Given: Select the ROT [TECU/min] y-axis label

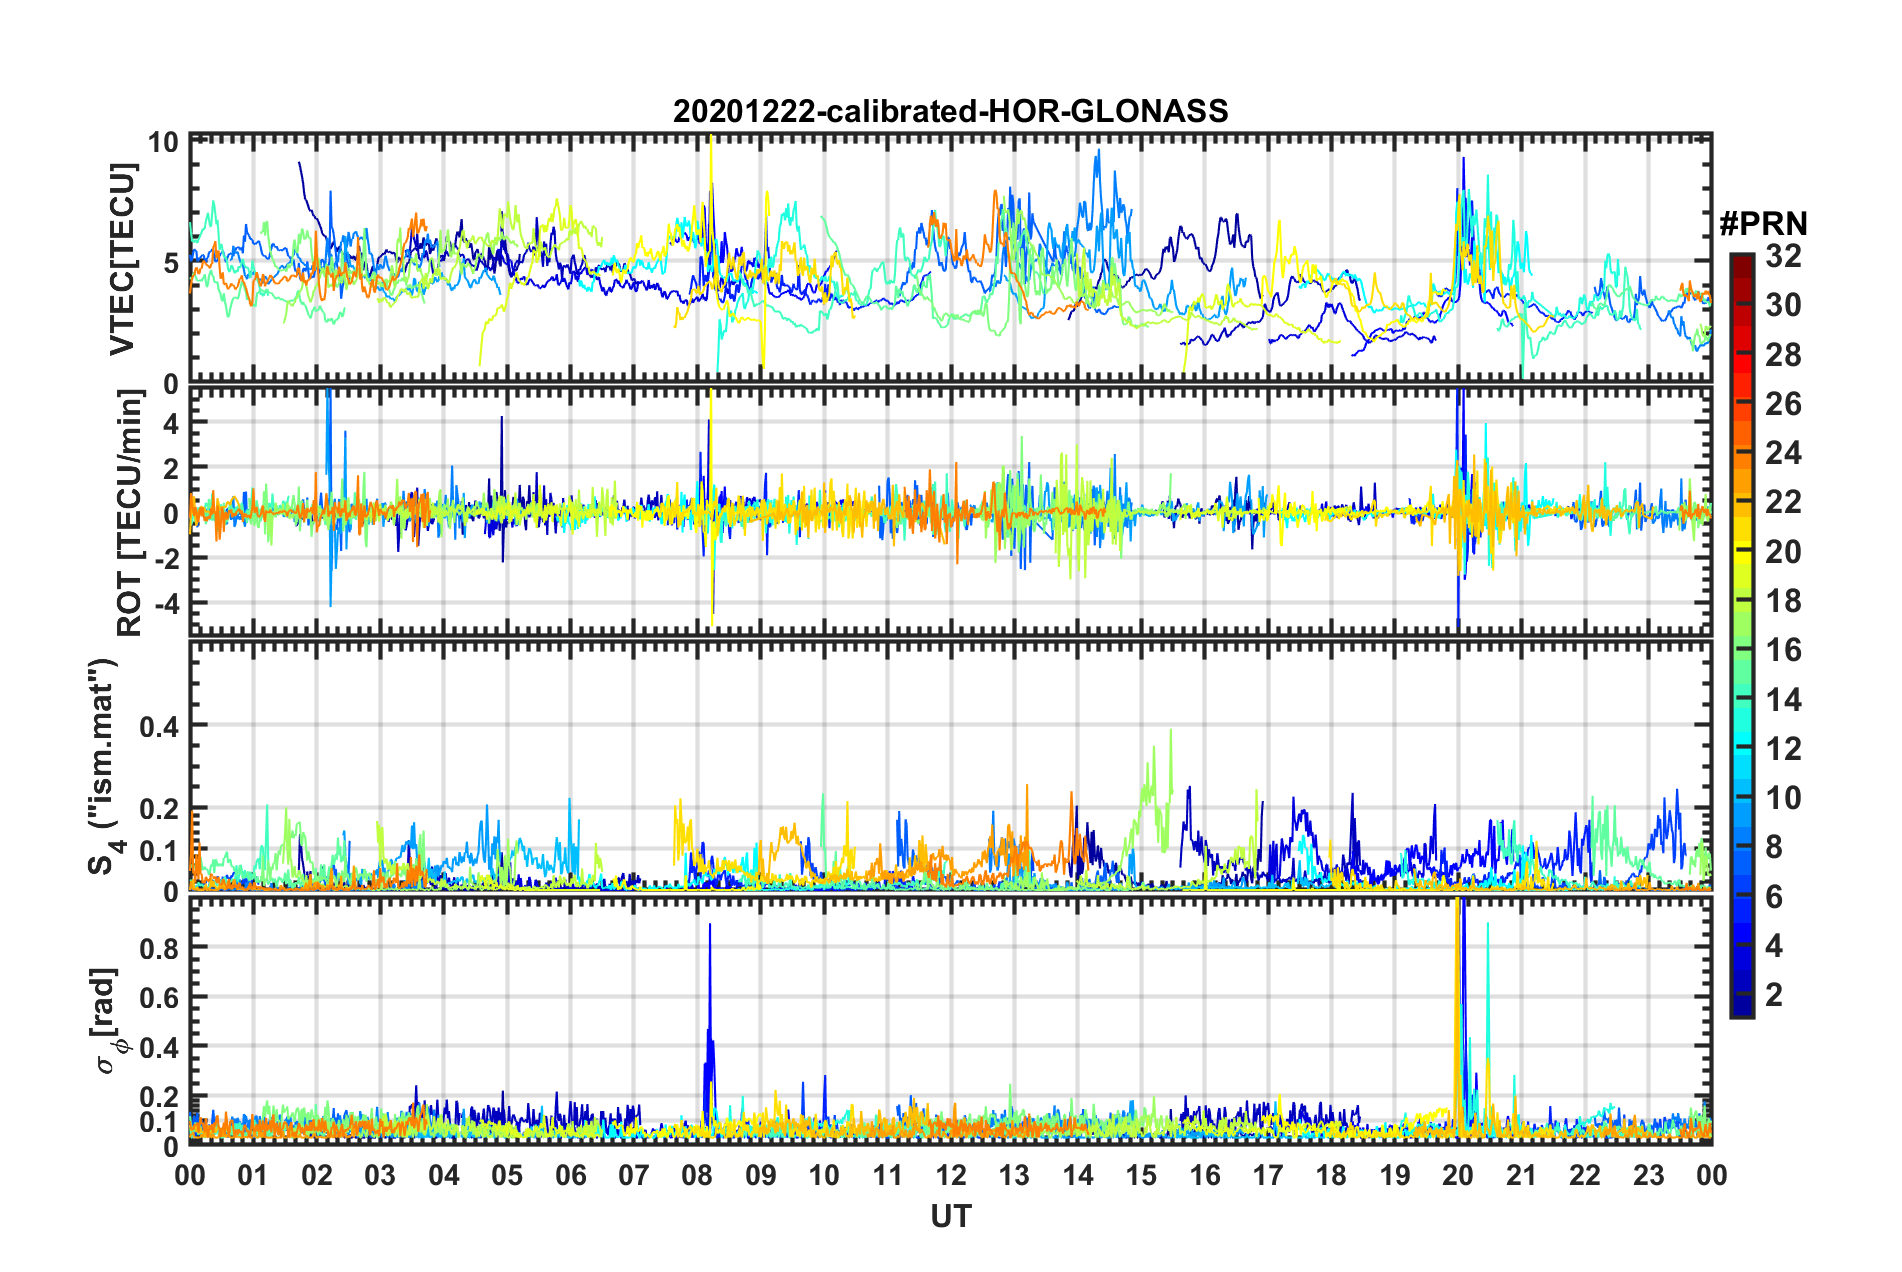Looking at the screenshot, I should (130, 513).
